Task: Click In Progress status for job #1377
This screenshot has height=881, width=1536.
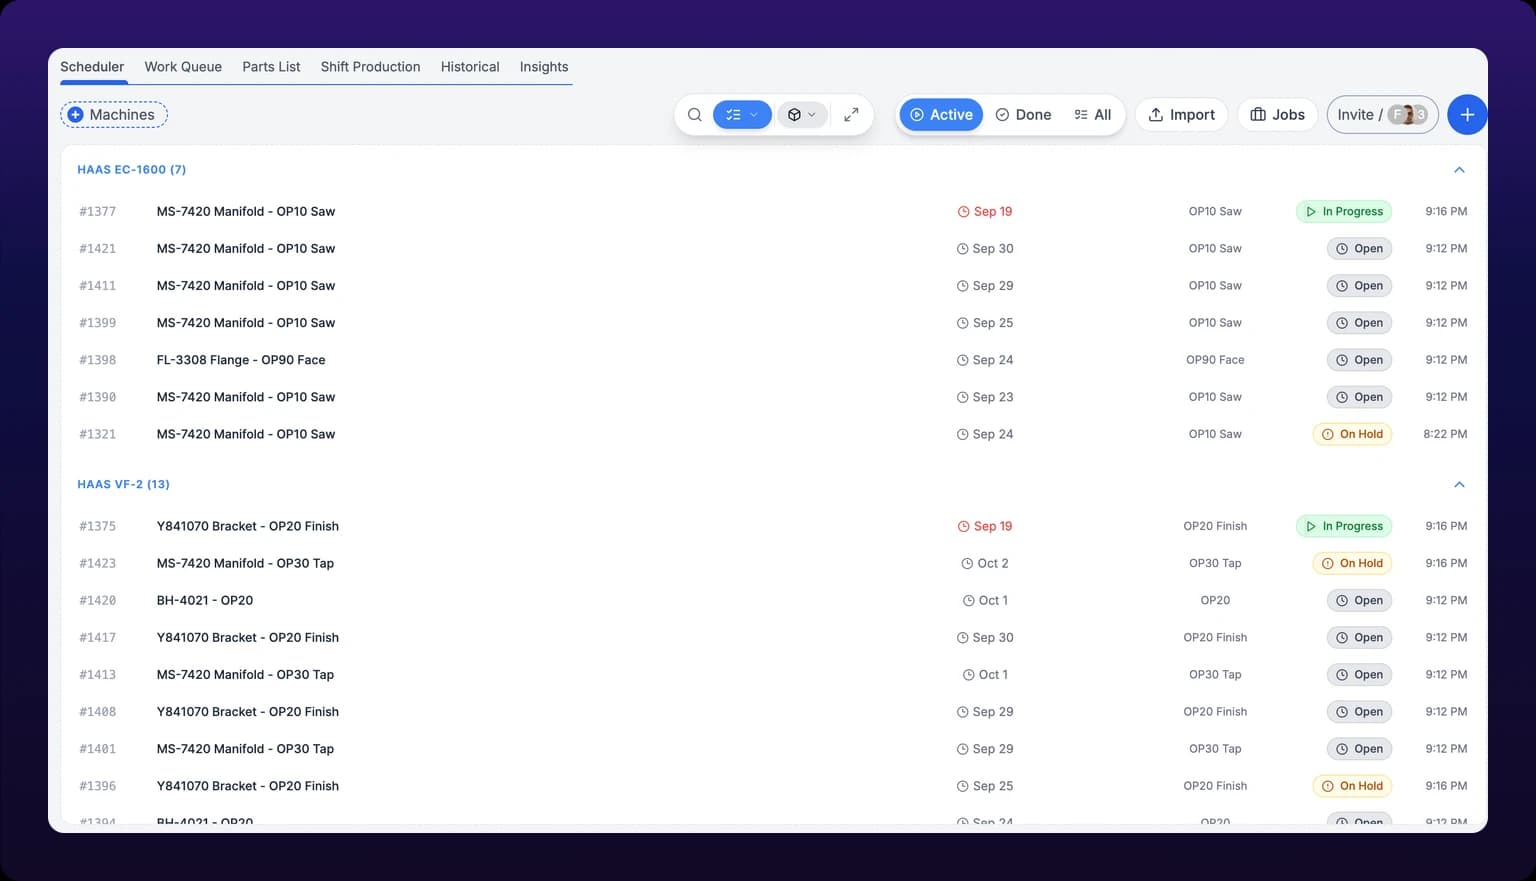Action: [x=1344, y=212]
